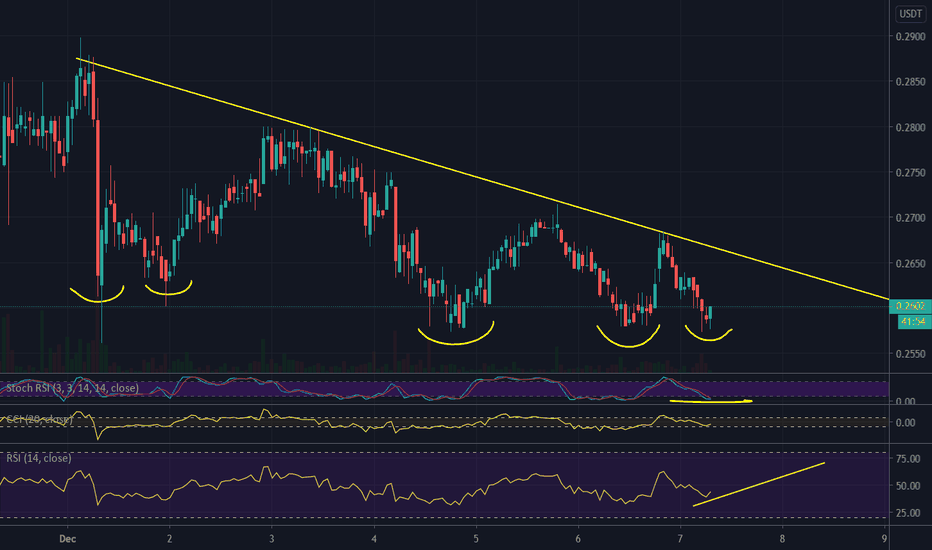Click the 0.2850 price axis label

[x=910, y=82]
